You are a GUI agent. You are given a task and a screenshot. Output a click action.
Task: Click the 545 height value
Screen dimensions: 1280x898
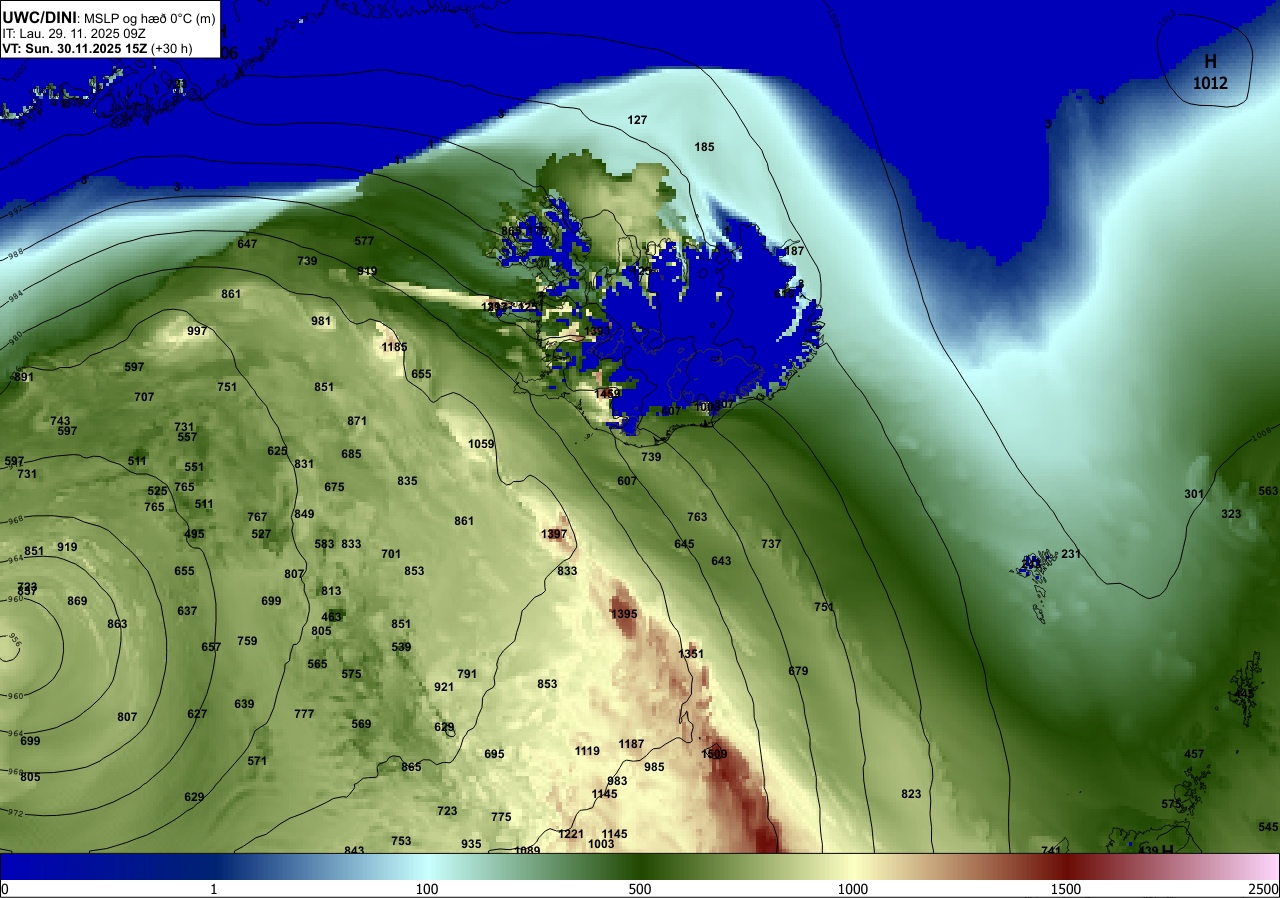click(1268, 827)
